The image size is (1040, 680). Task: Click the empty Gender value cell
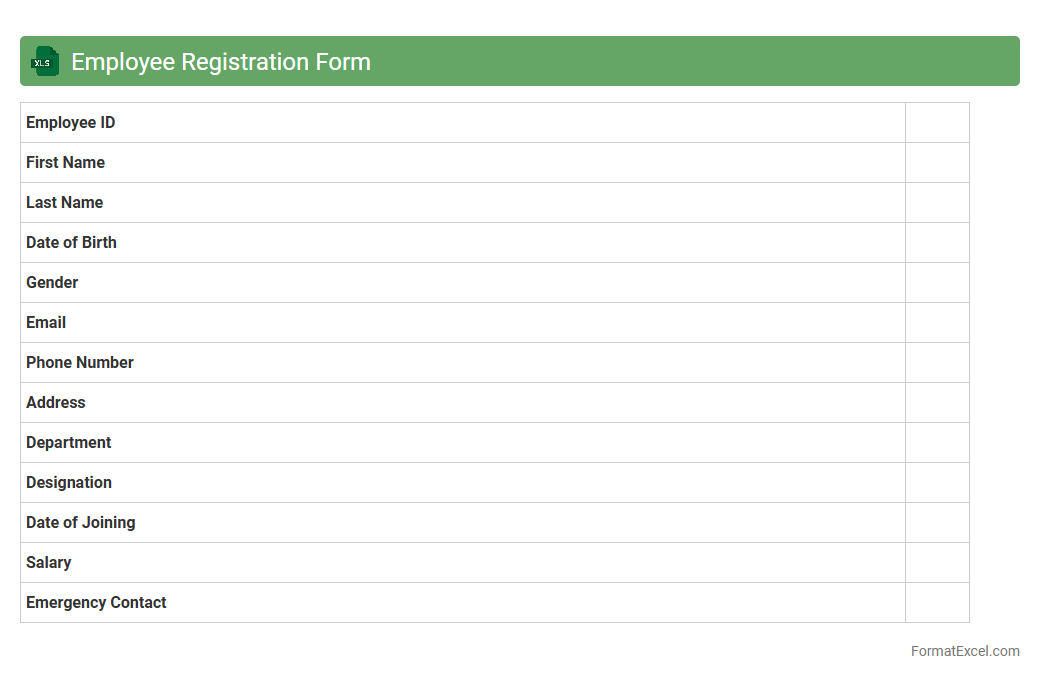click(937, 283)
